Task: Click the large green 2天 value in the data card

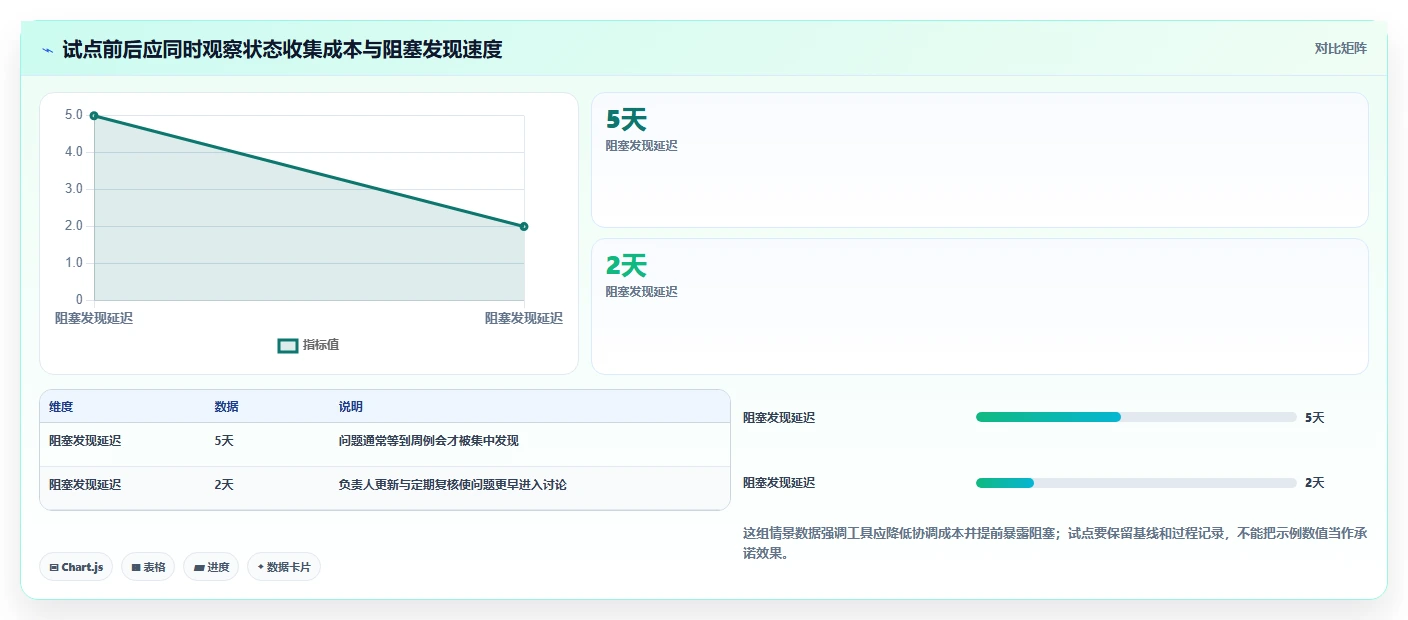Action: (626, 266)
